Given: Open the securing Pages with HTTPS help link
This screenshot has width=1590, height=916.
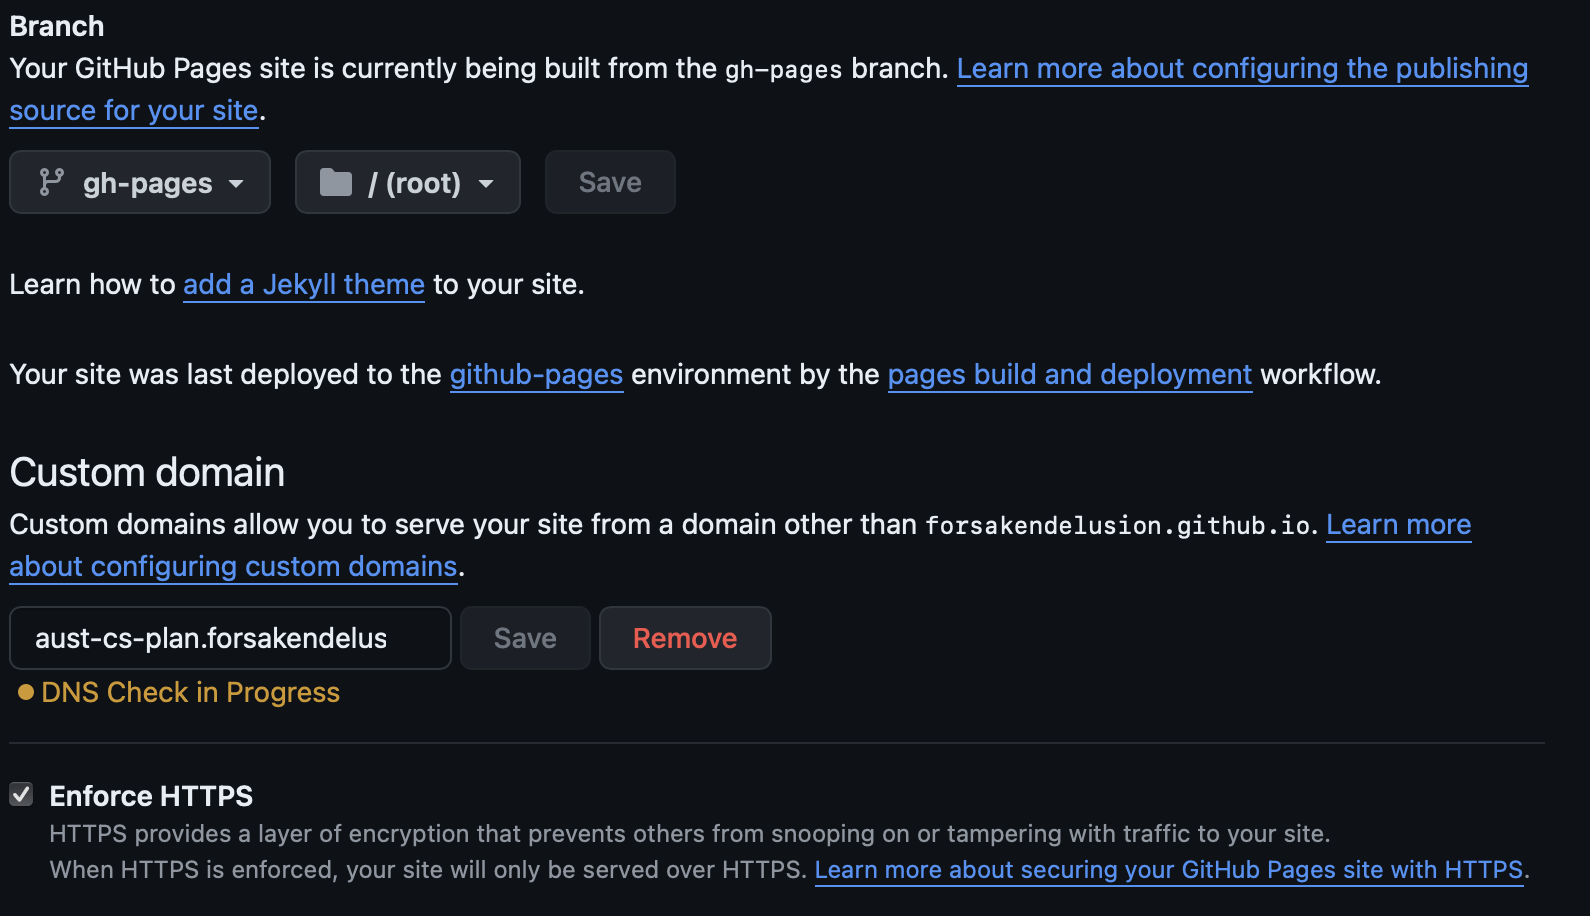Looking at the screenshot, I should (1168, 870).
